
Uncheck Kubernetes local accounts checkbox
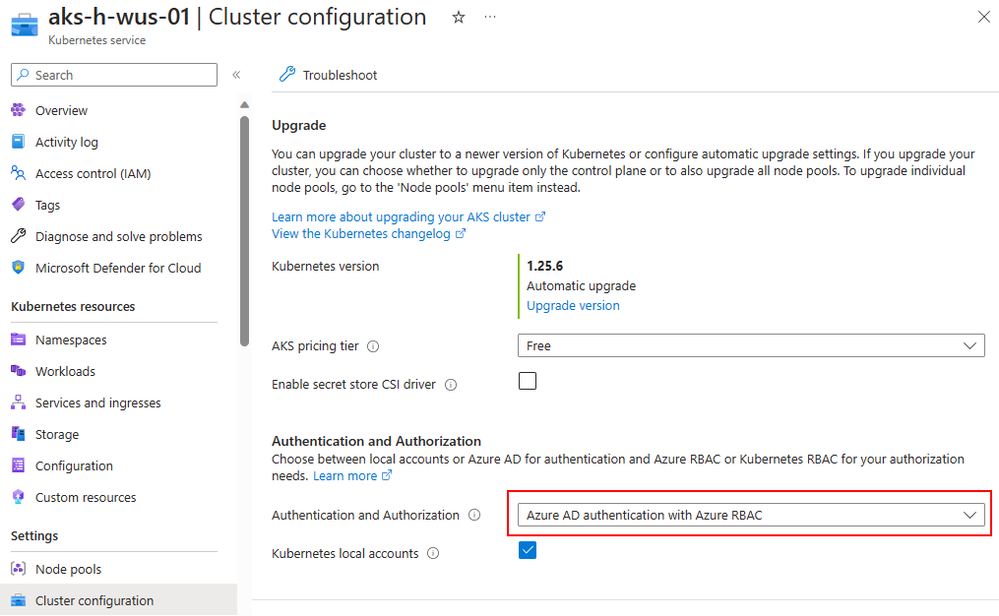pyautogui.click(x=528, y=550)
